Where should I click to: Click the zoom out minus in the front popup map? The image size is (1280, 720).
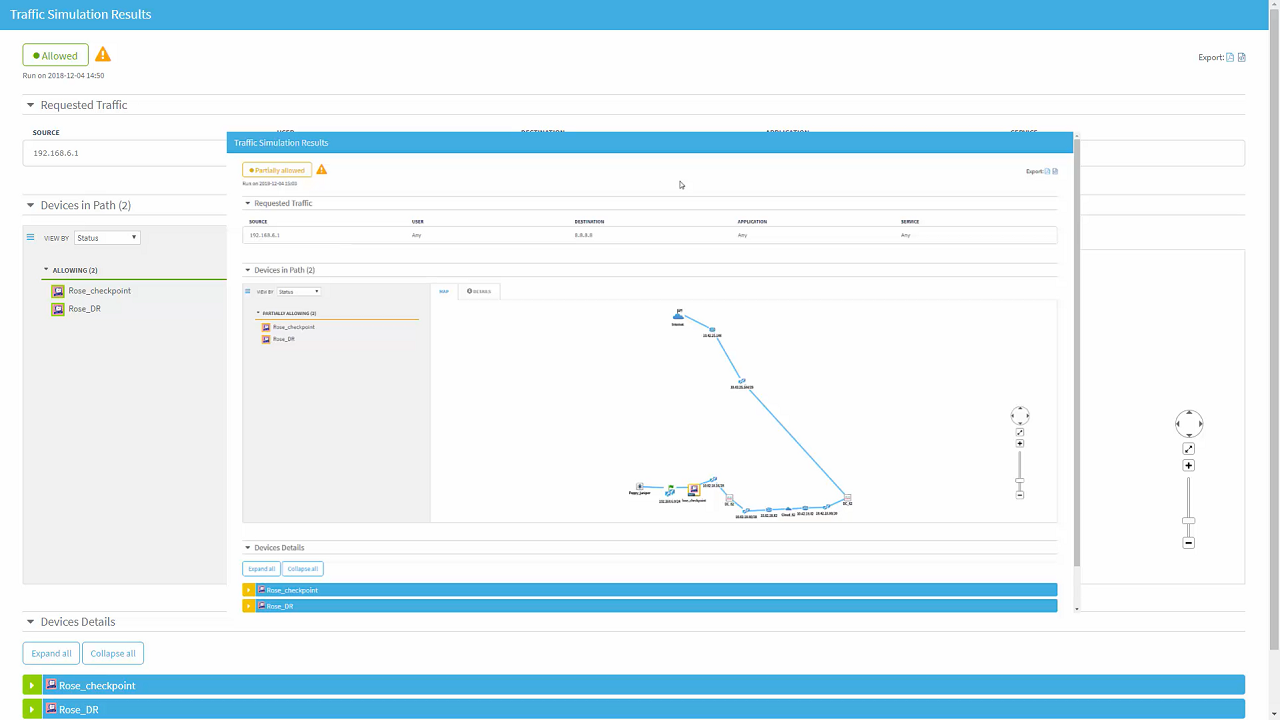point(1020,495)
